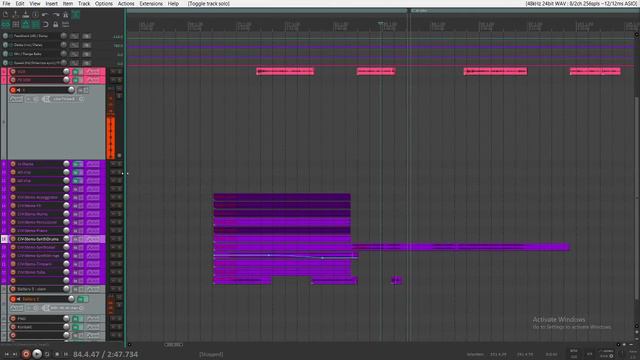This screenshot has width=640, height=360.
Task: Record-arm the Kontakt track
Action: point(13,327)
